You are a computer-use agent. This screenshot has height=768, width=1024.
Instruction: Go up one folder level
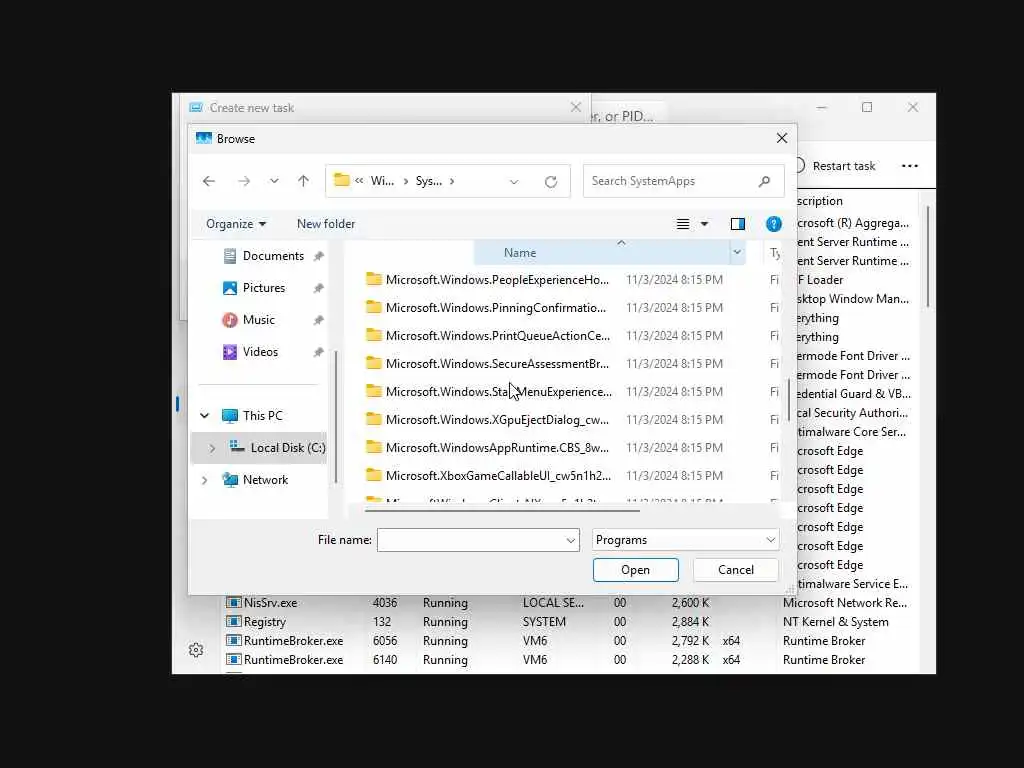(303, 181)
